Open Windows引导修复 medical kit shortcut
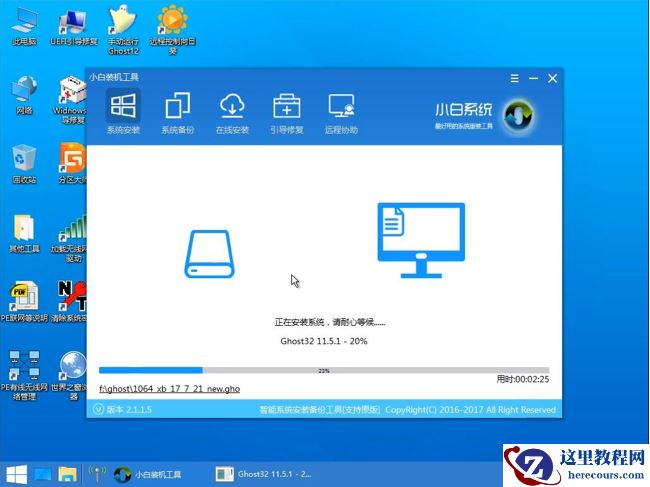 (x=70, y=99)
